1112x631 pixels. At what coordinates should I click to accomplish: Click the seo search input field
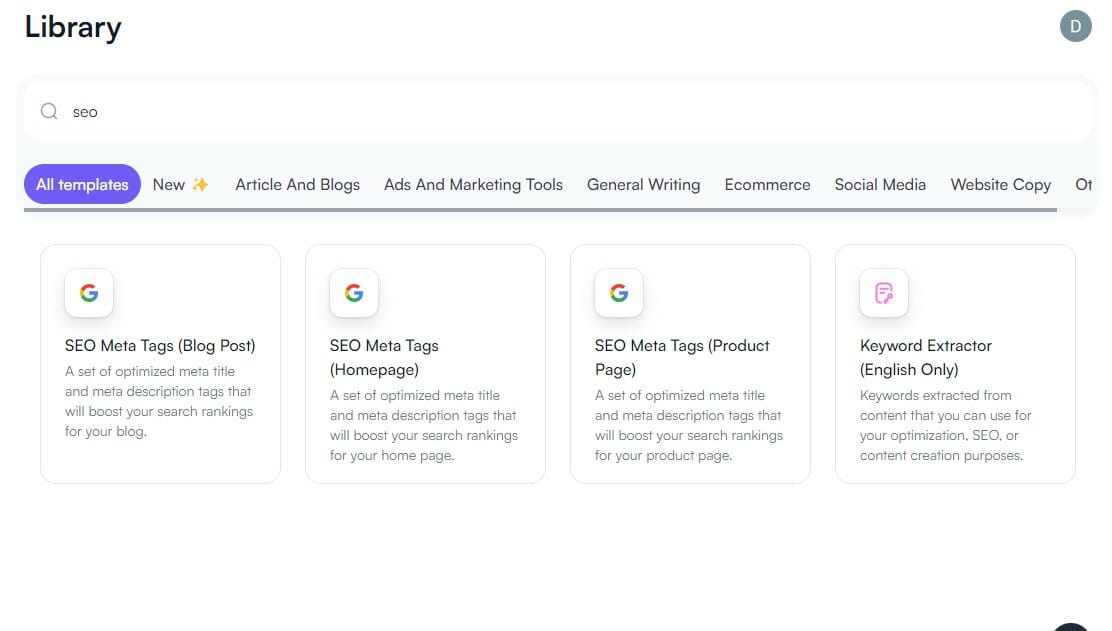(x=557, y=111)
